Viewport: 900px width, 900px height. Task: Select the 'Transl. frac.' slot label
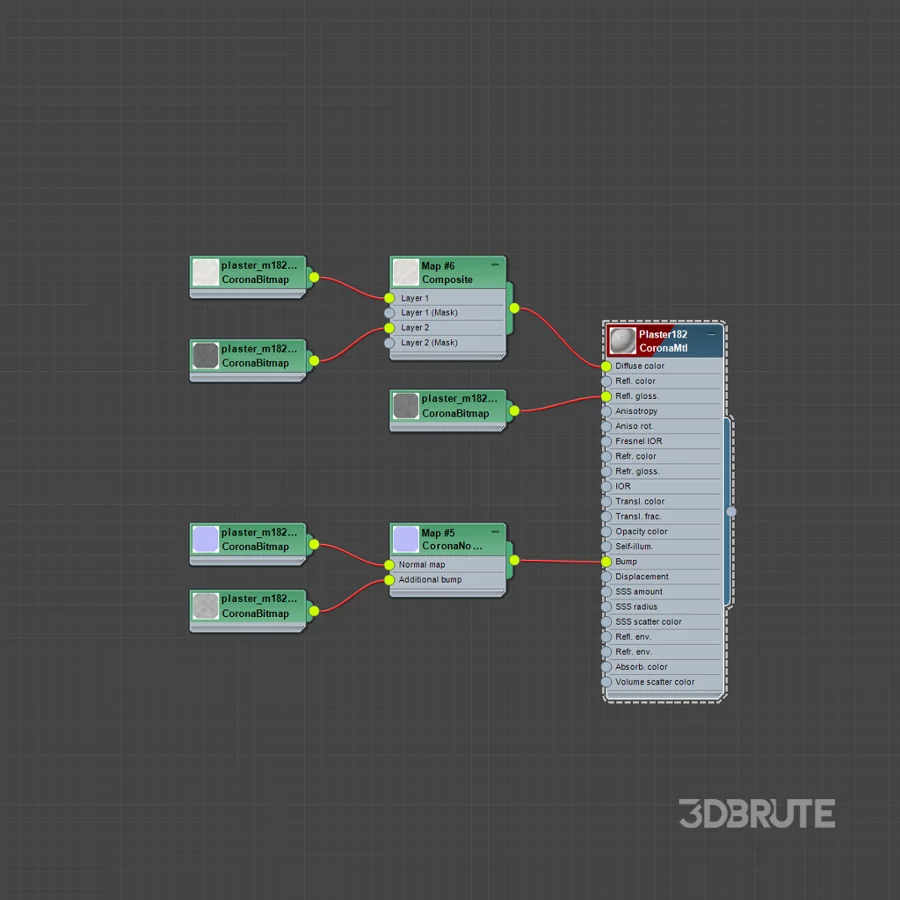(638, 517)
